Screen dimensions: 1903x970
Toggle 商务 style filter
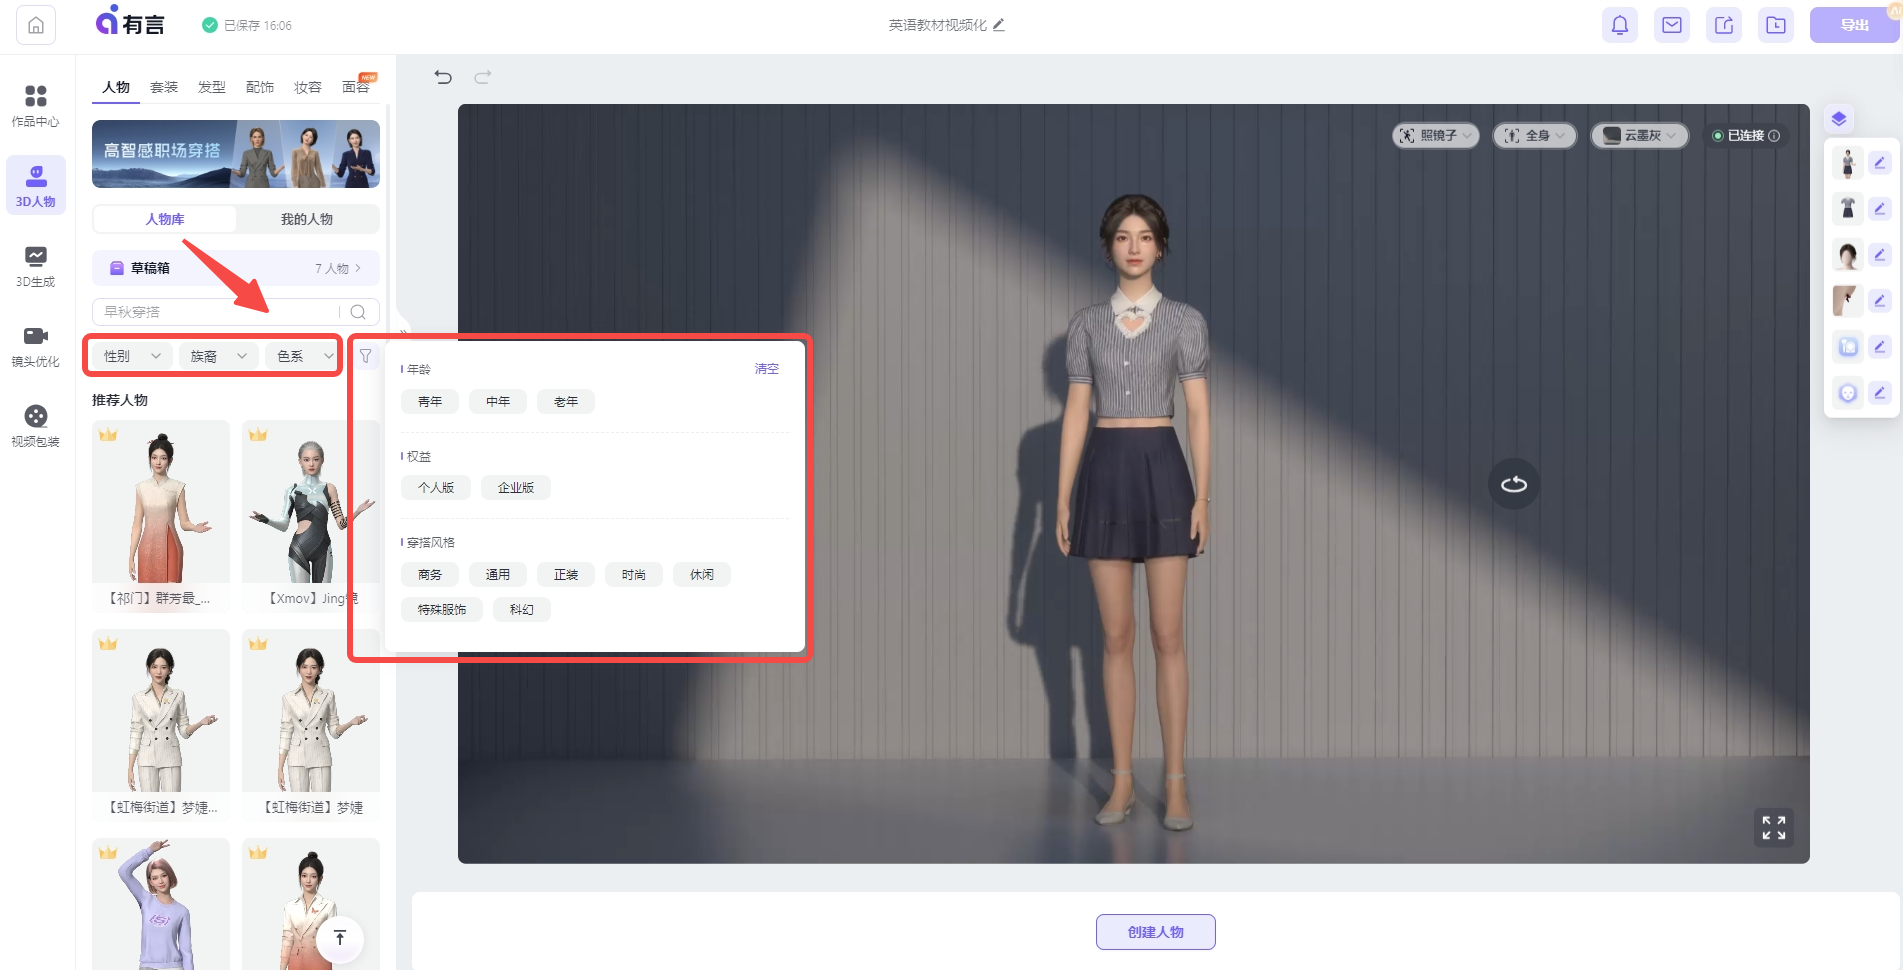click(430, 575)
